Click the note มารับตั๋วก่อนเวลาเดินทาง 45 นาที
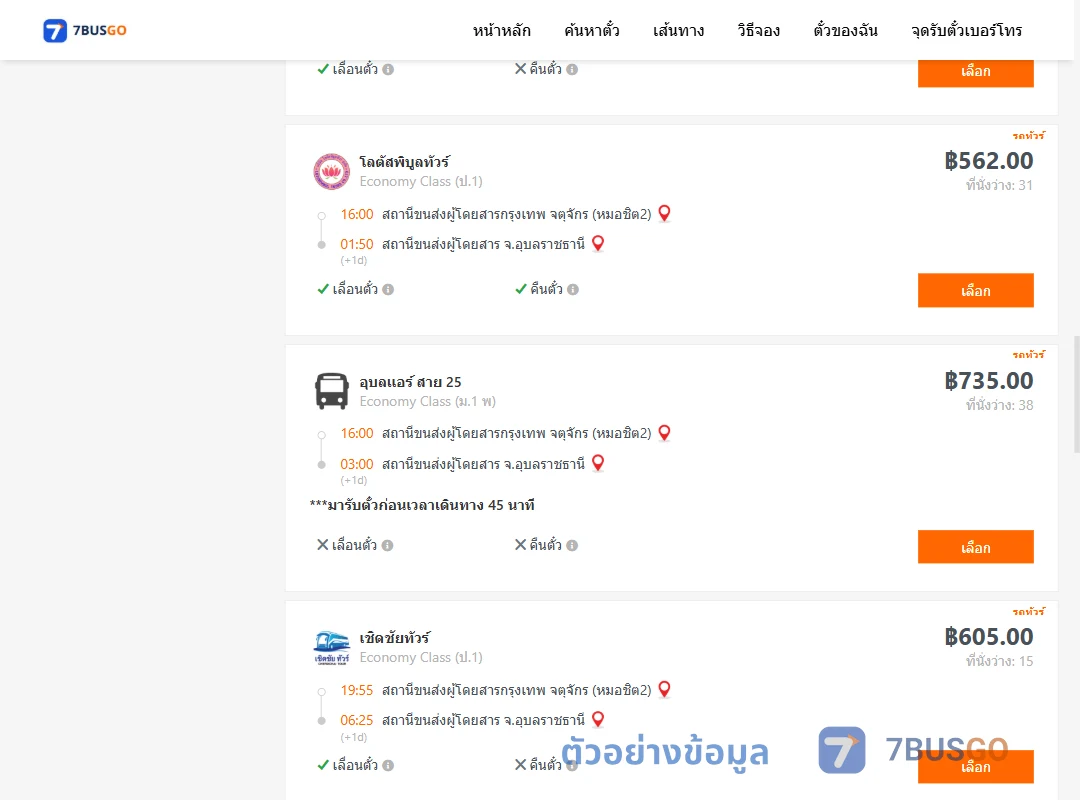The width and height of the screenshot is (1080, 800). tap(422, 505)
